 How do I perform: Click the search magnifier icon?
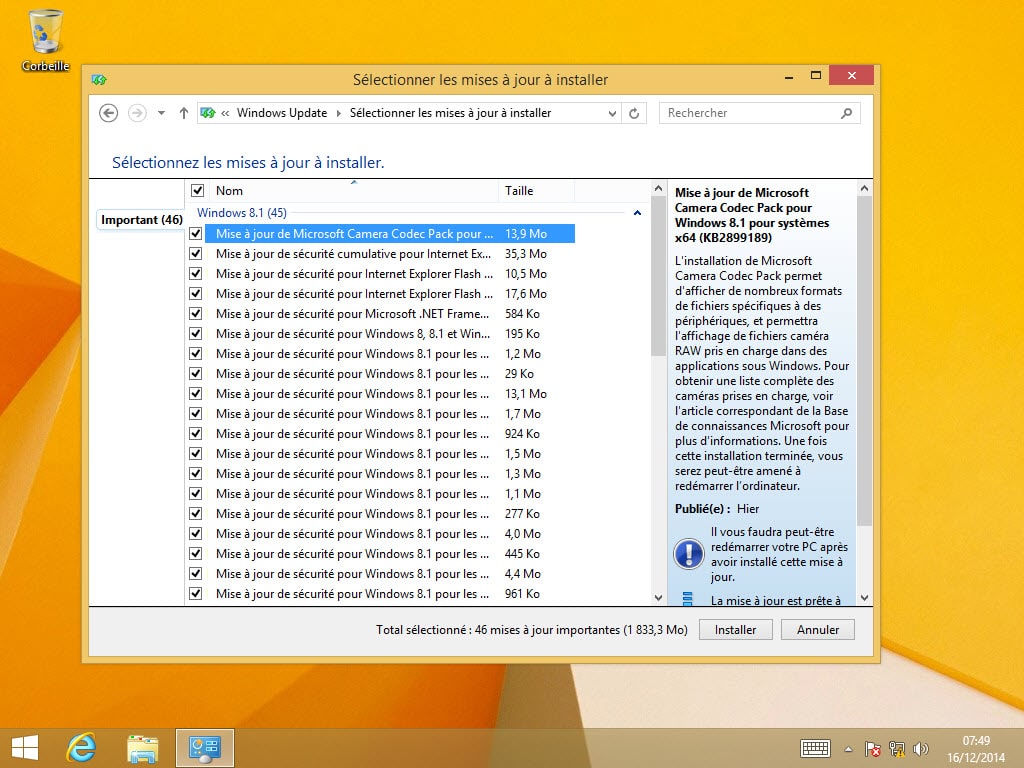point(846,113)
